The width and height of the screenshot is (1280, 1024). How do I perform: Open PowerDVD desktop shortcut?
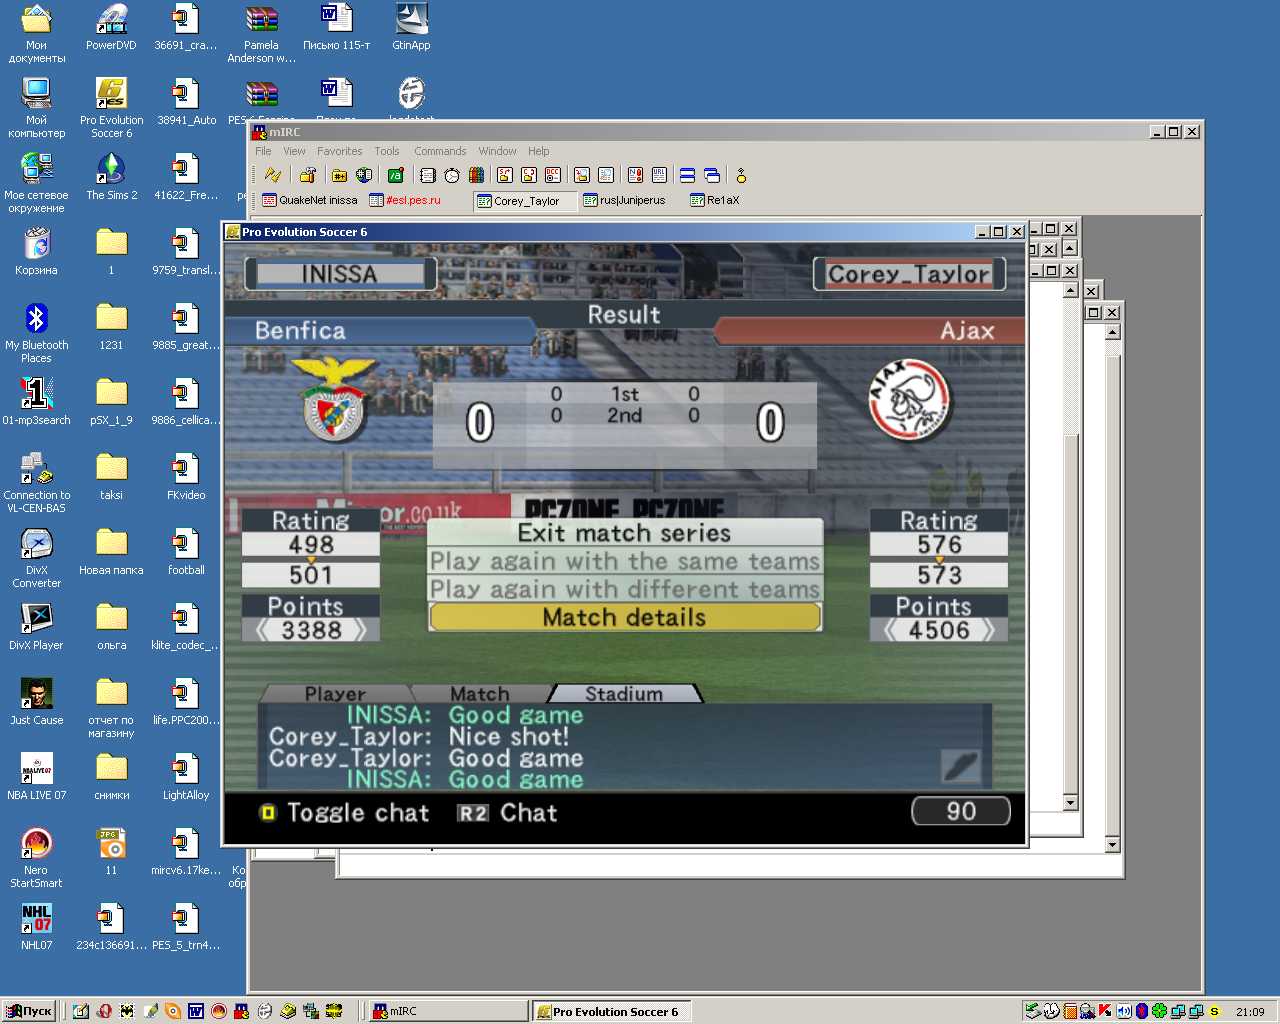pyautogui.click(x=111, y=27)
